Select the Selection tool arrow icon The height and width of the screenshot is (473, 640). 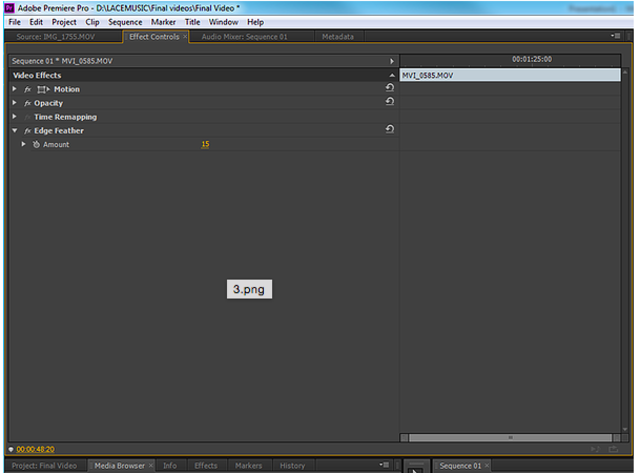[416, 470]
